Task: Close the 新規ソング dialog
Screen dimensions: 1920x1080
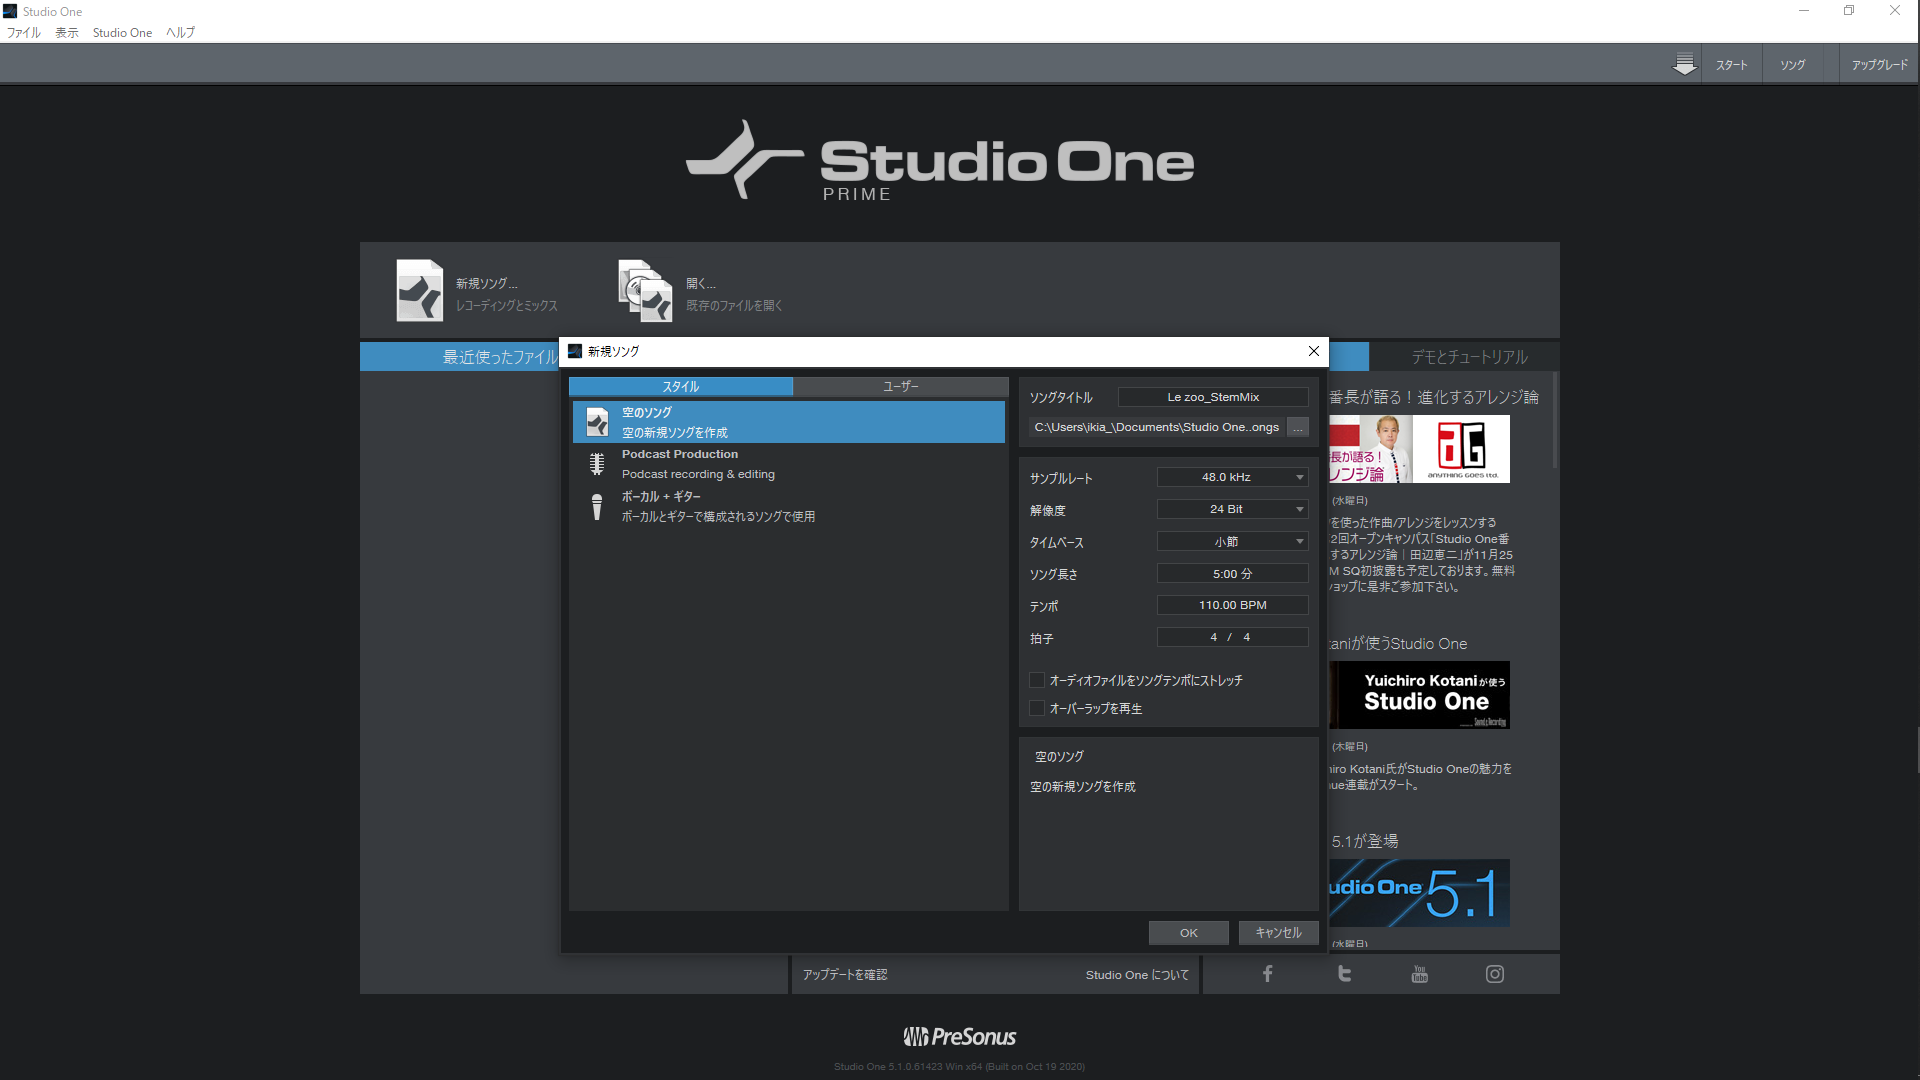Action: 1314,351
